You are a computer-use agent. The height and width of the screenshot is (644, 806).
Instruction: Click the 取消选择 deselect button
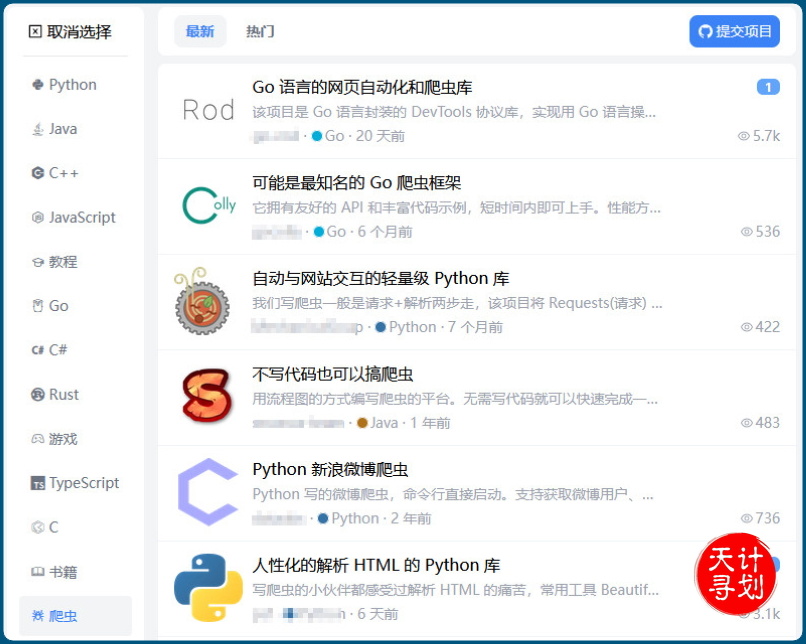coord(70,32)
